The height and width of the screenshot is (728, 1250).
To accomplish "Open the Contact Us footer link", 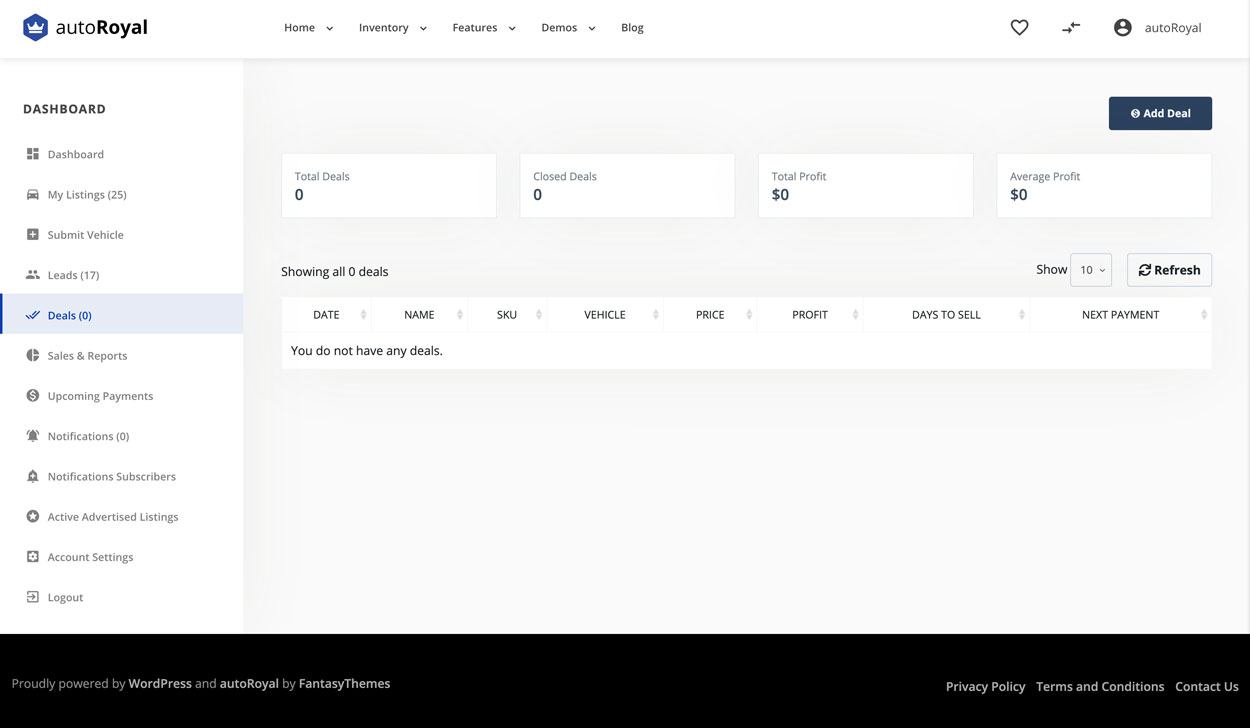I will point(1206,686).
